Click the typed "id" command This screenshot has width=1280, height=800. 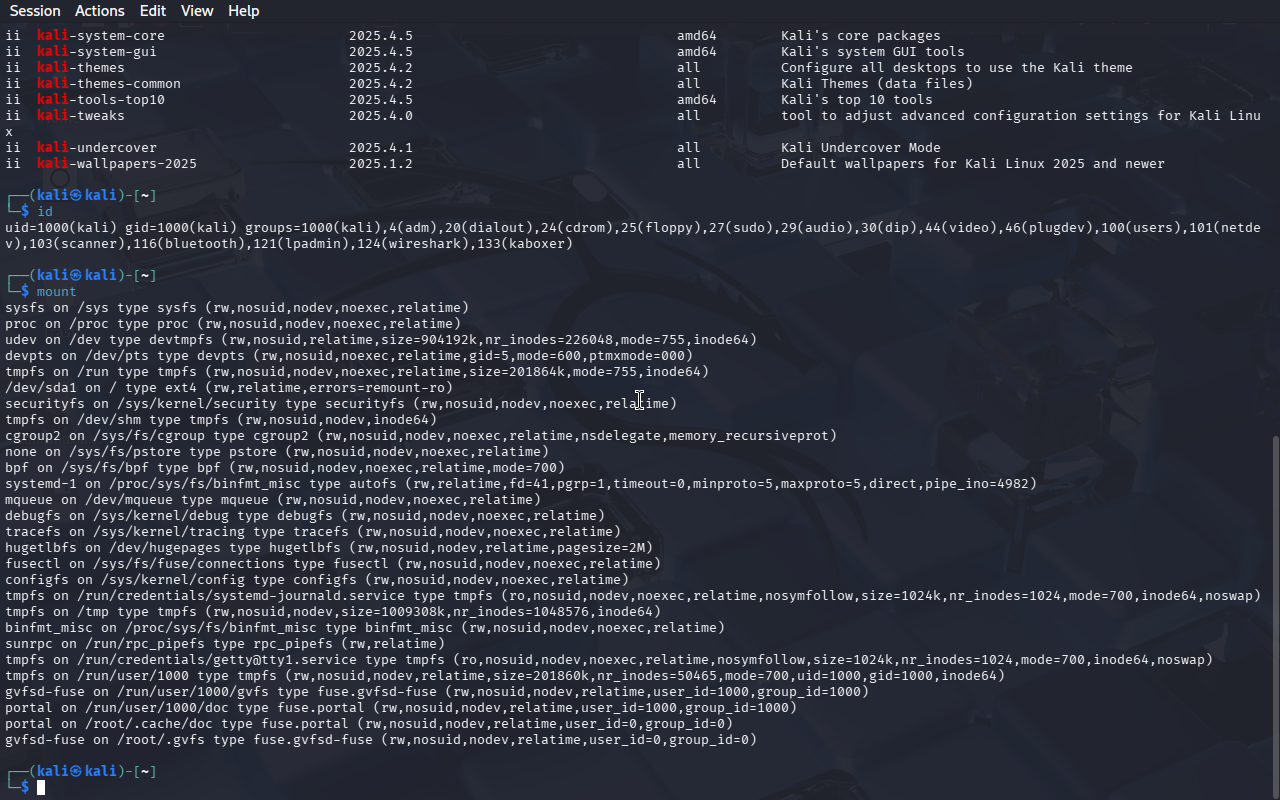pos(45,212)
